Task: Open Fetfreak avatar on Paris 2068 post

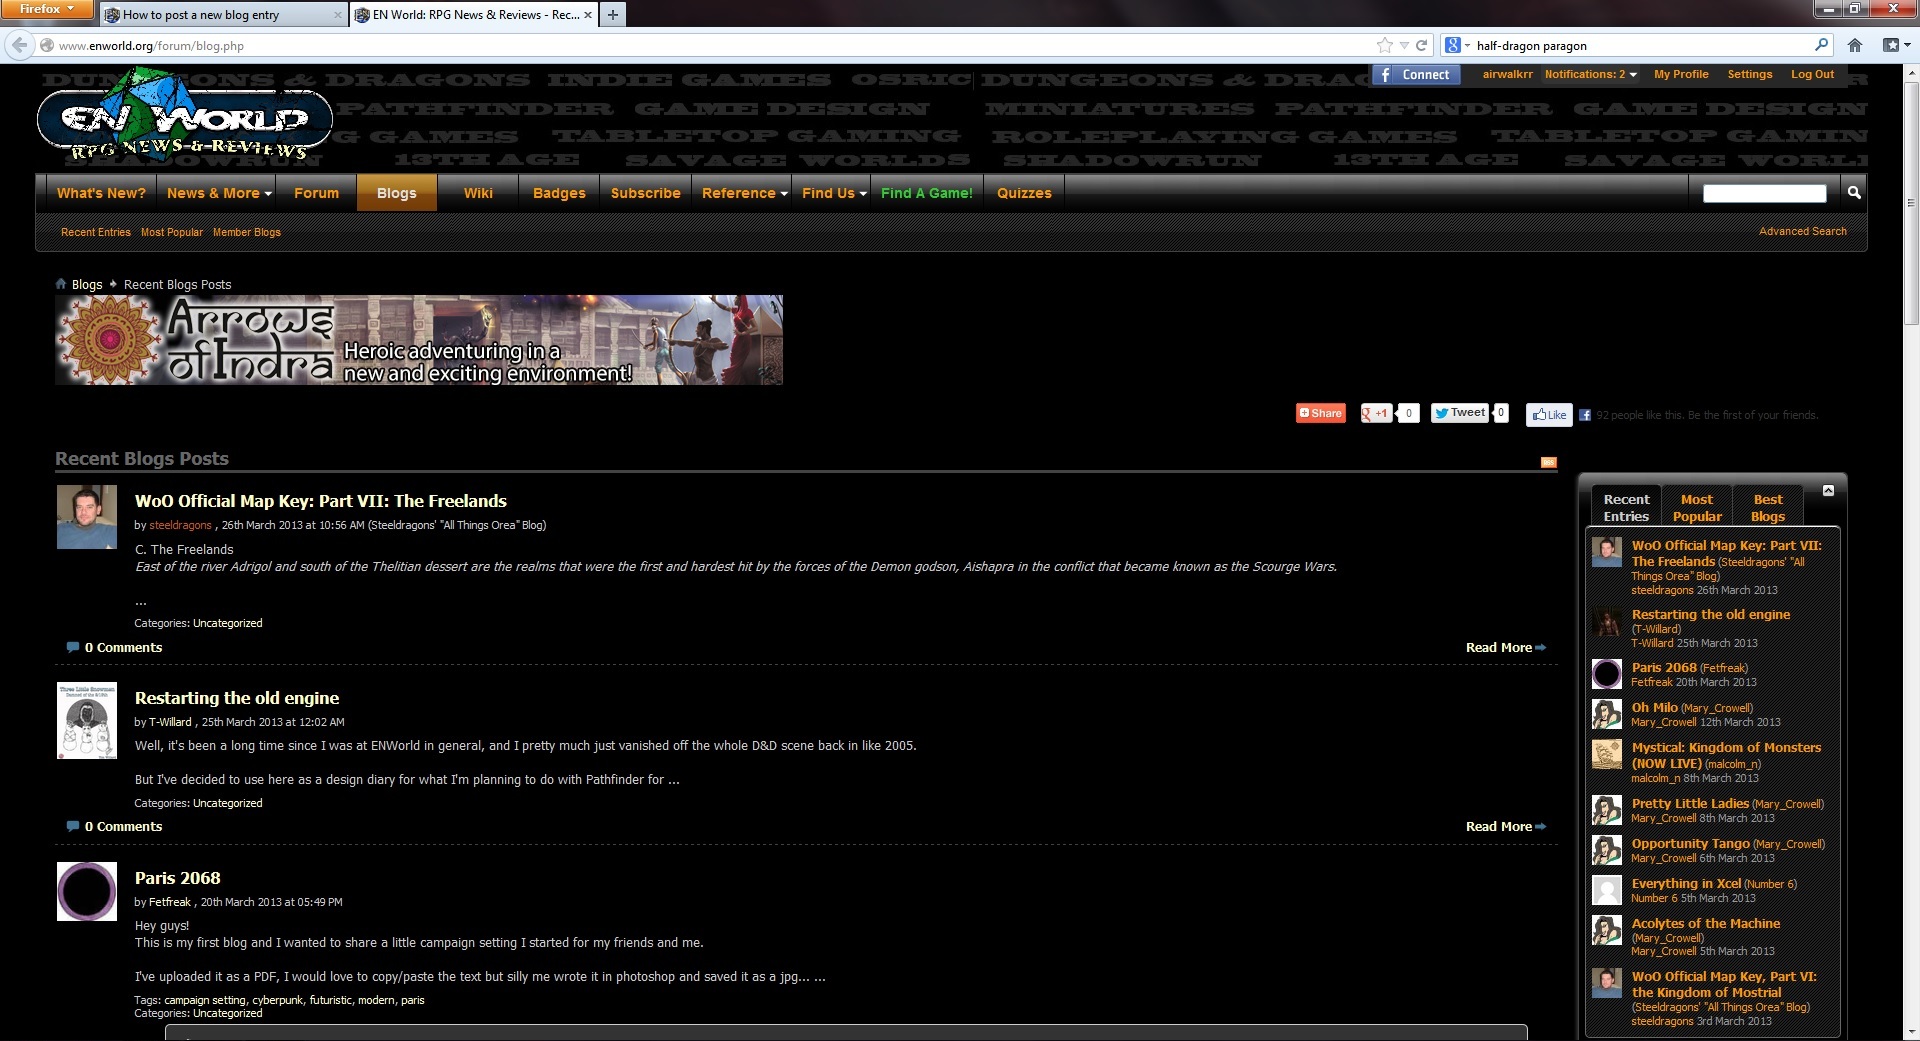Action: point(87,891)
